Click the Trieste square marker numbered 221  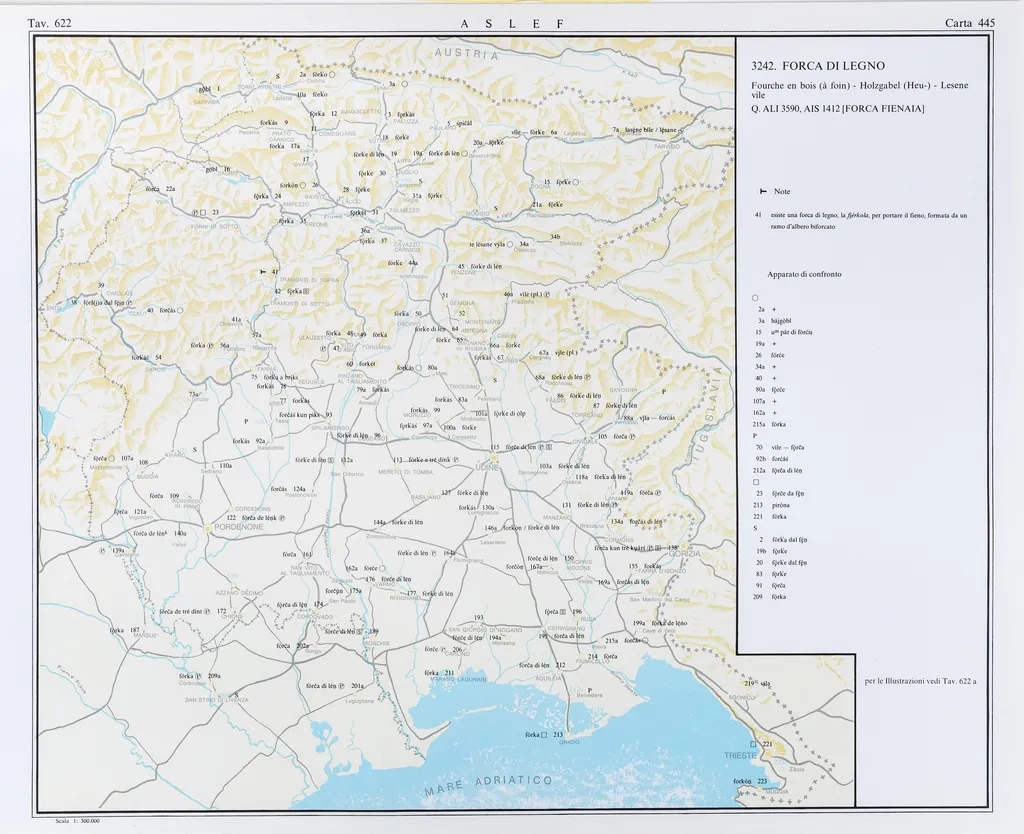click(x=755, y=744)
